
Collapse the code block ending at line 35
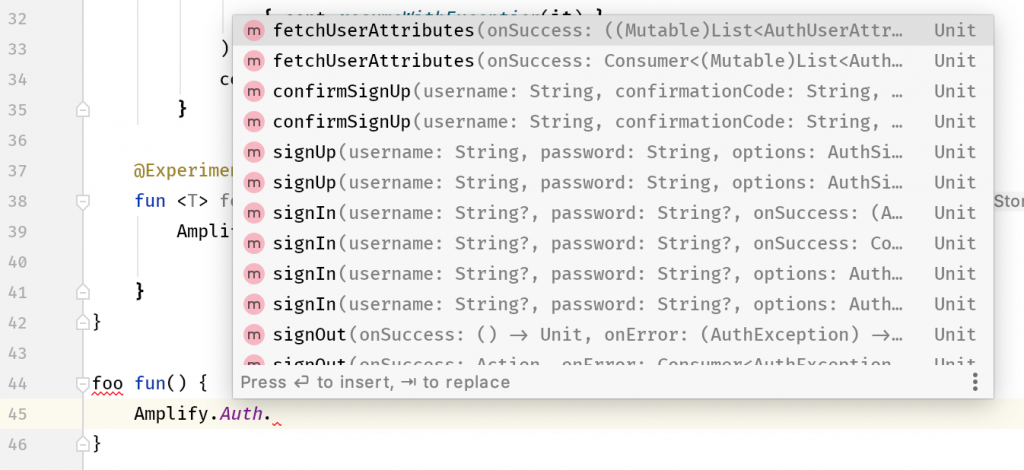point(82,109)
